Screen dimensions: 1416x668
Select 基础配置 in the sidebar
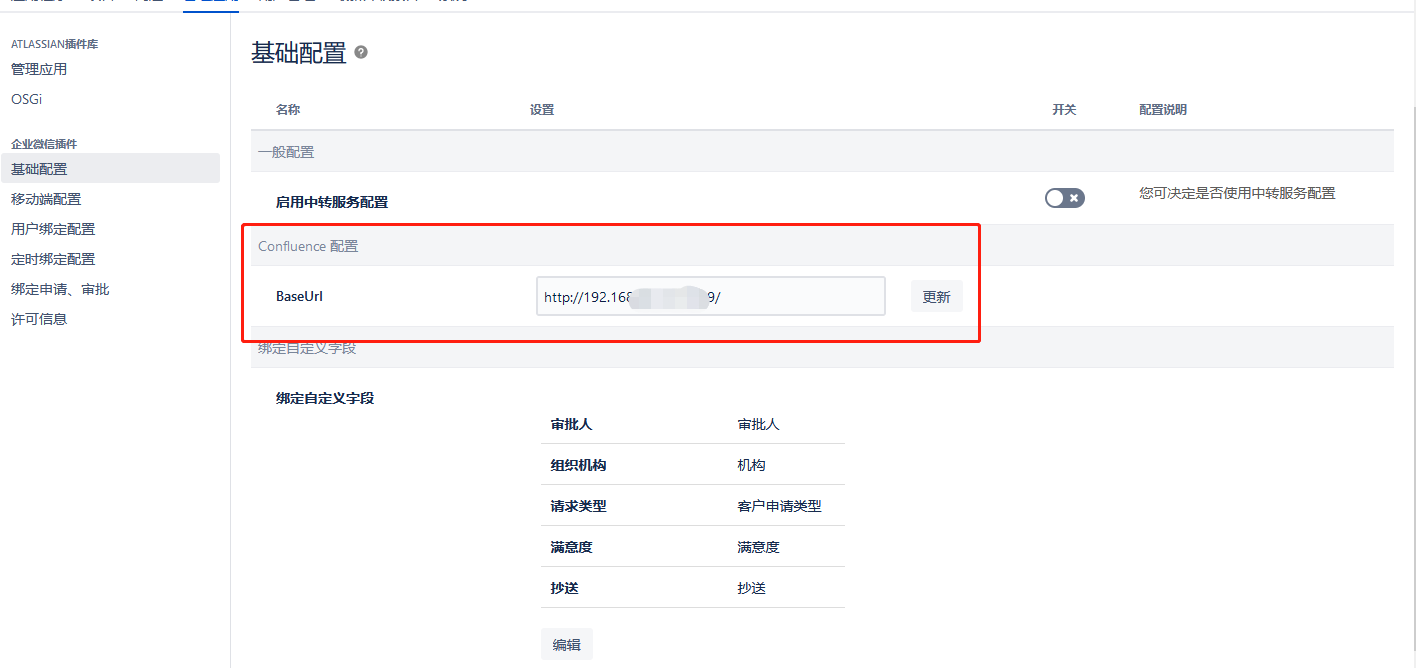39,169
